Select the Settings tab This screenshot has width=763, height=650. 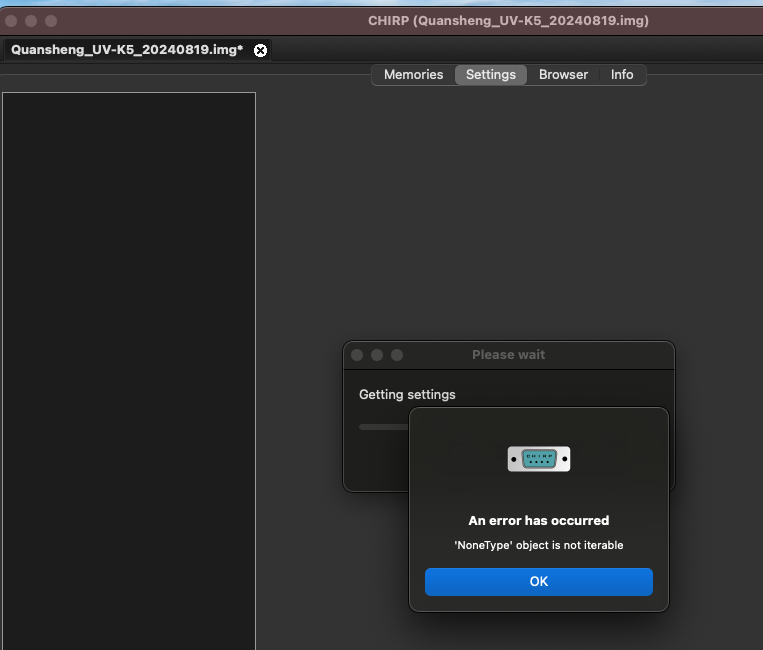click(490, 74)
